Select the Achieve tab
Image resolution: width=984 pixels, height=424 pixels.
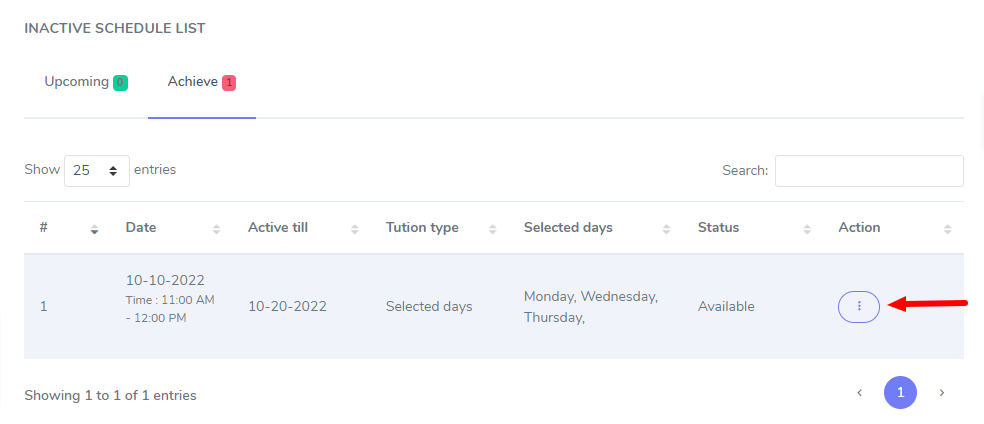pos(193,82)
